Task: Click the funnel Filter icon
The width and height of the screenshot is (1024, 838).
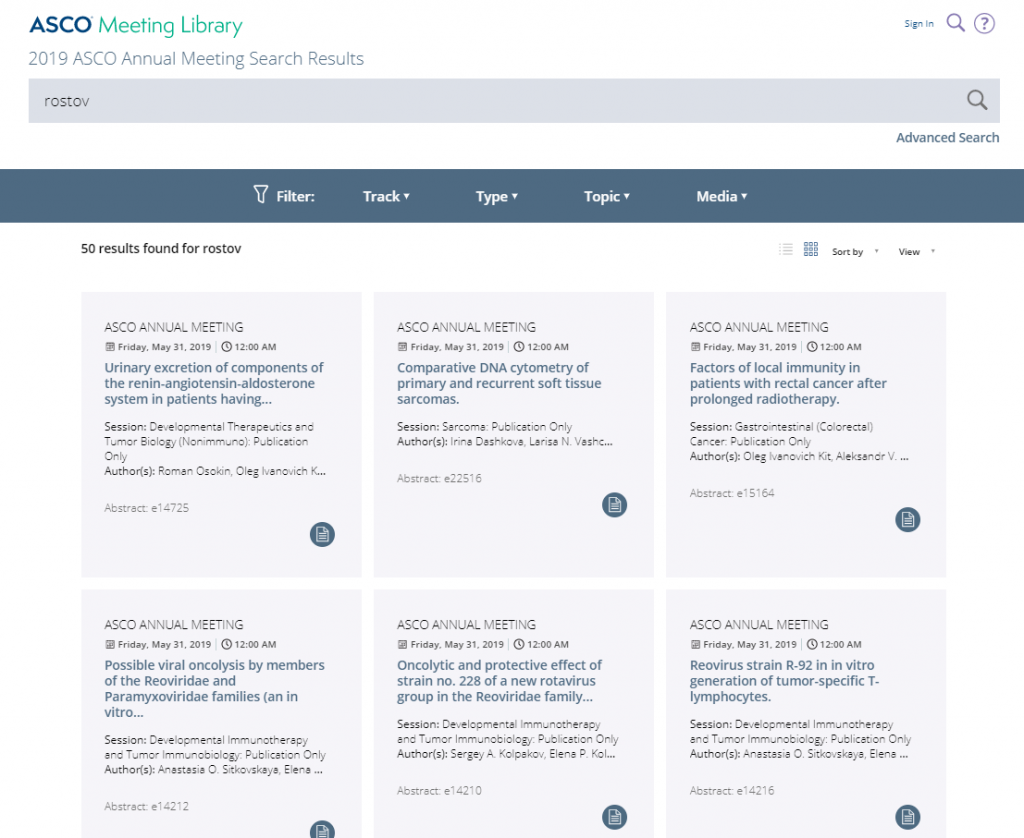Action: 261,195
